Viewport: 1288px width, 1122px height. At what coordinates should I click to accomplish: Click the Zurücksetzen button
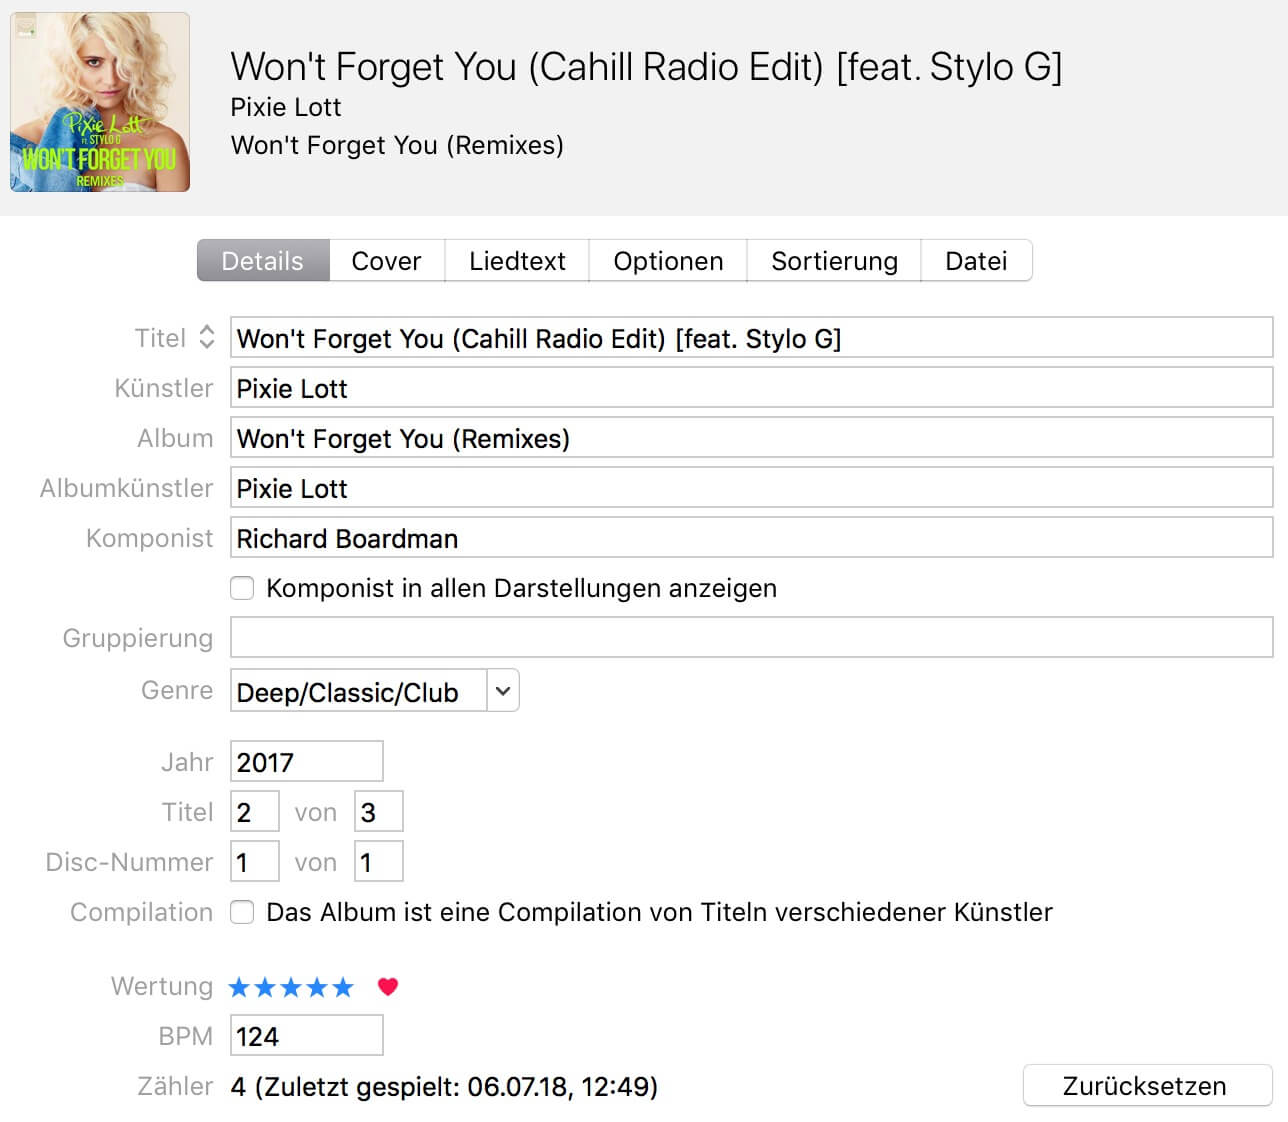(x=1147, y=1086)
